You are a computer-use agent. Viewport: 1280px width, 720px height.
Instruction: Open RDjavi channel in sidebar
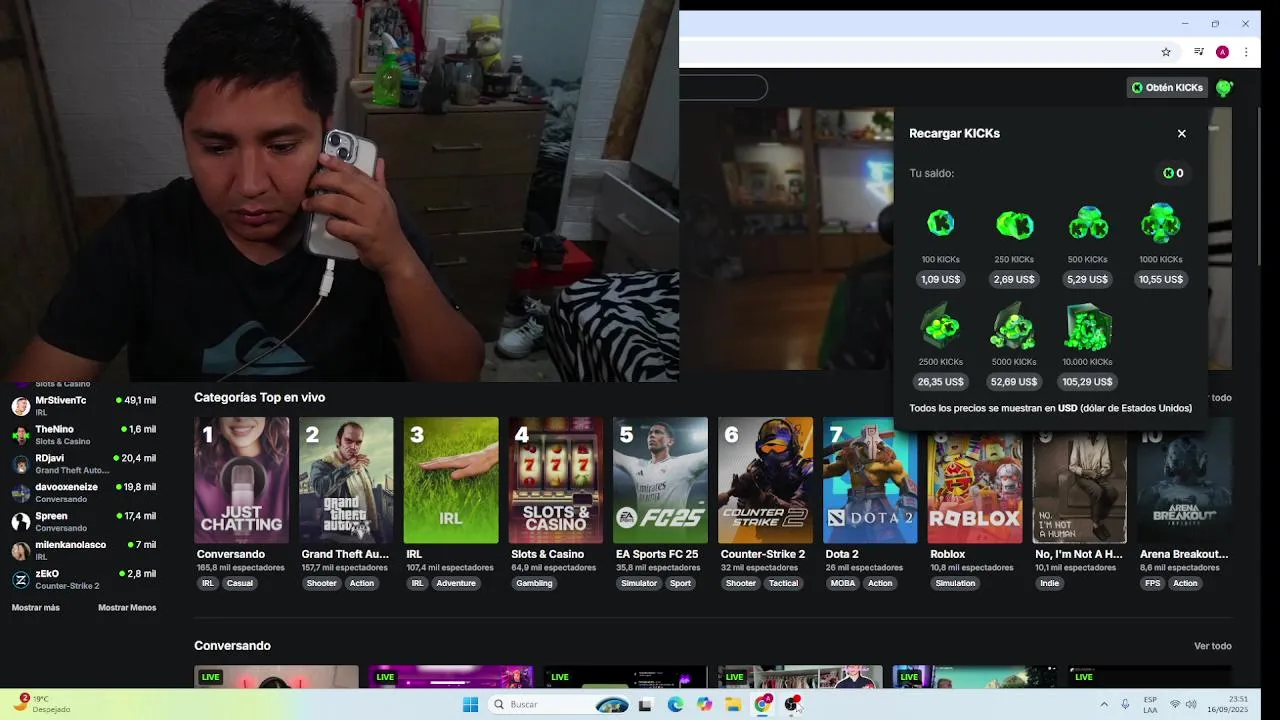click(84, 463)
